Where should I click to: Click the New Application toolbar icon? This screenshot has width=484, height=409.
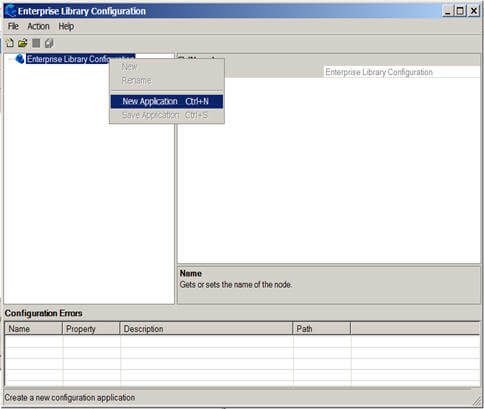coord(10,43)
